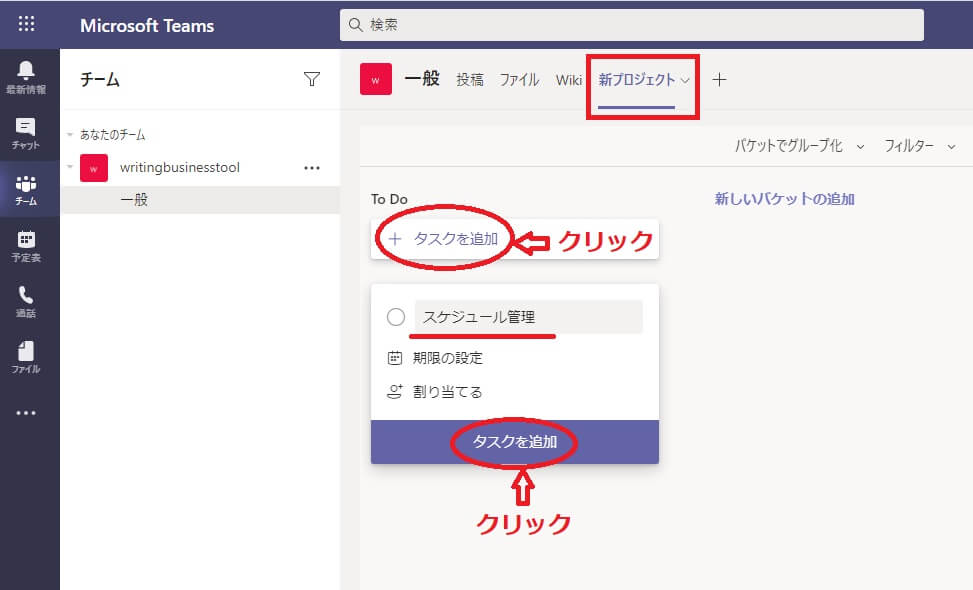Open Chat from the left sidebar
The image size is (973, 590).
pos(26,132)
